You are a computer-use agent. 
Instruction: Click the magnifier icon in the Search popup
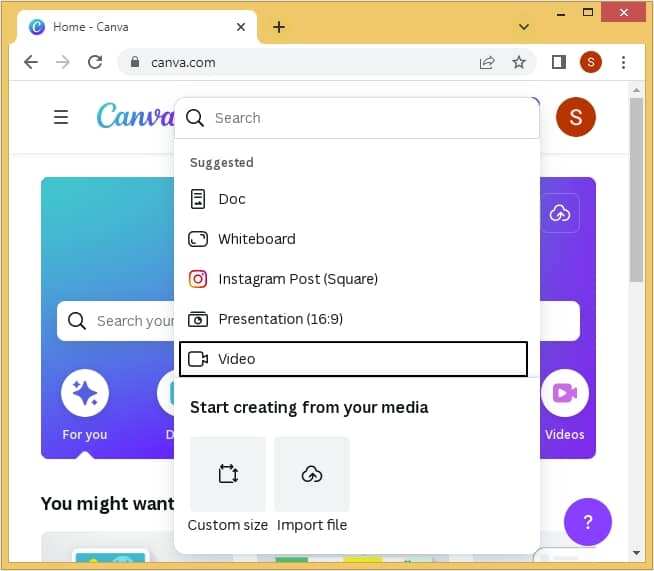[195, 118]
